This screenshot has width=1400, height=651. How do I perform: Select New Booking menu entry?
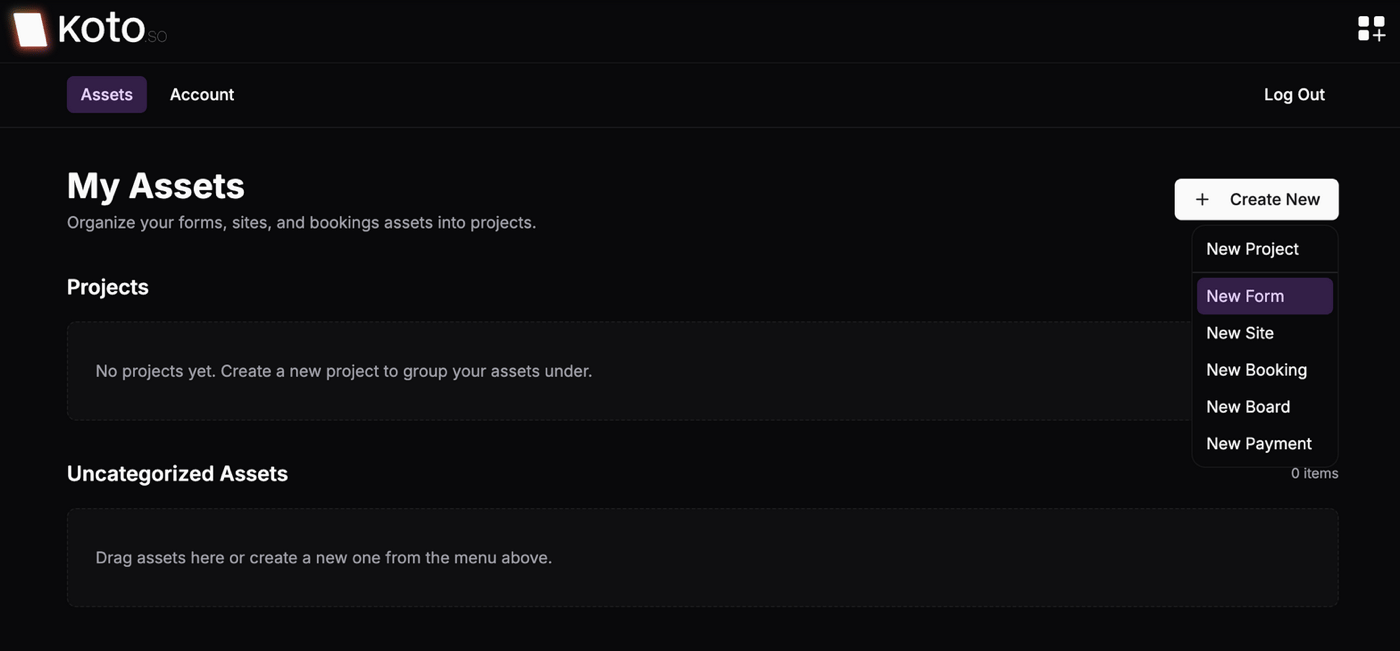pyautogui.click(x=1256, y=370)
